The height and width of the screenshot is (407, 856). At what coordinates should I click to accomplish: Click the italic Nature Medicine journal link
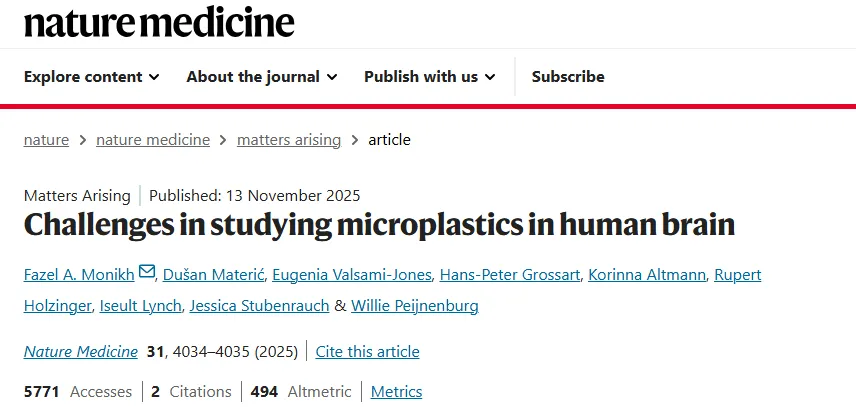81,352
